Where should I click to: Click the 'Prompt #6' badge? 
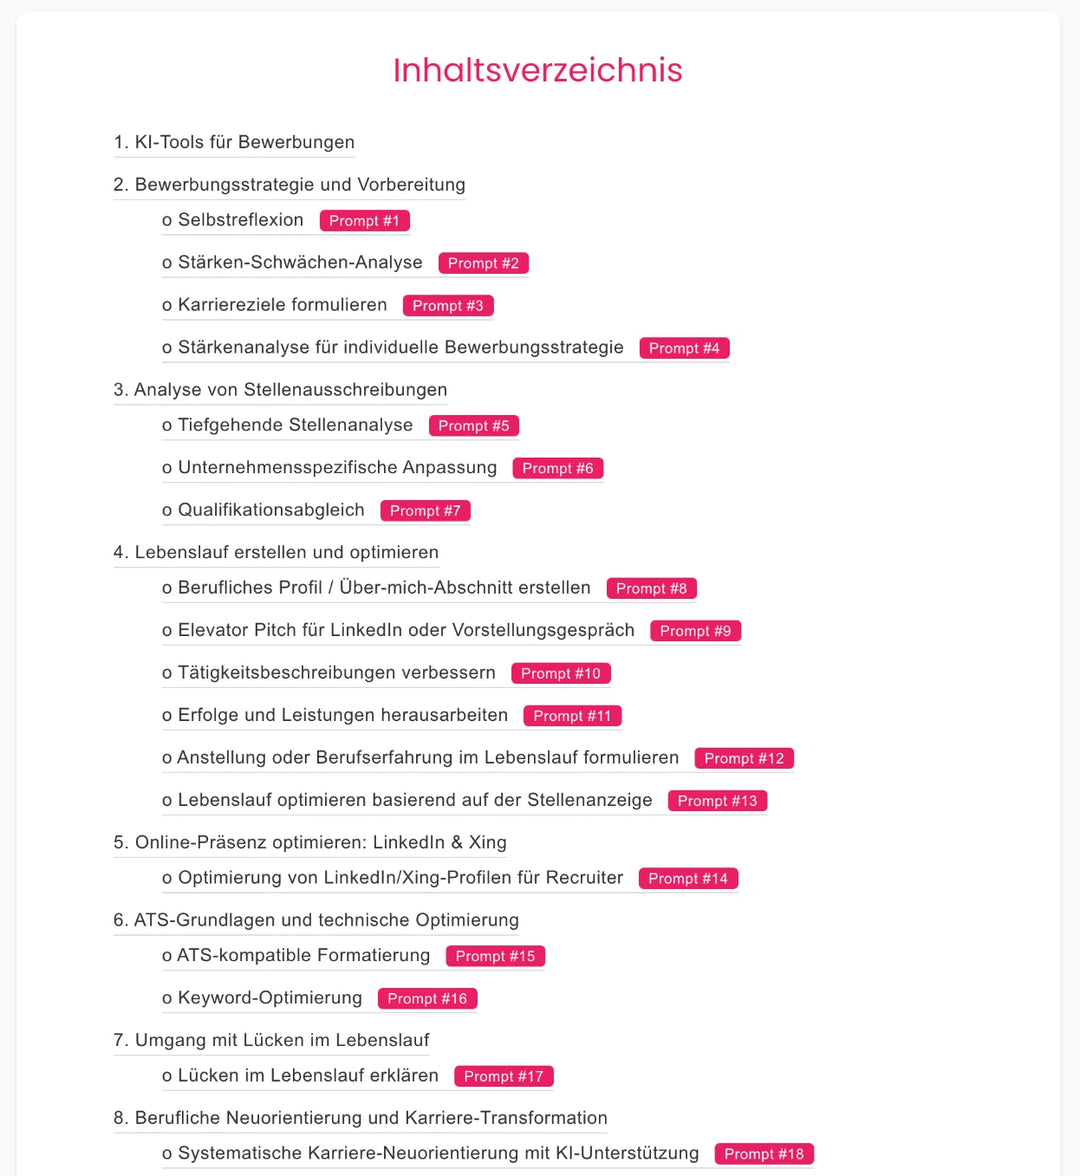click(557, 468)
